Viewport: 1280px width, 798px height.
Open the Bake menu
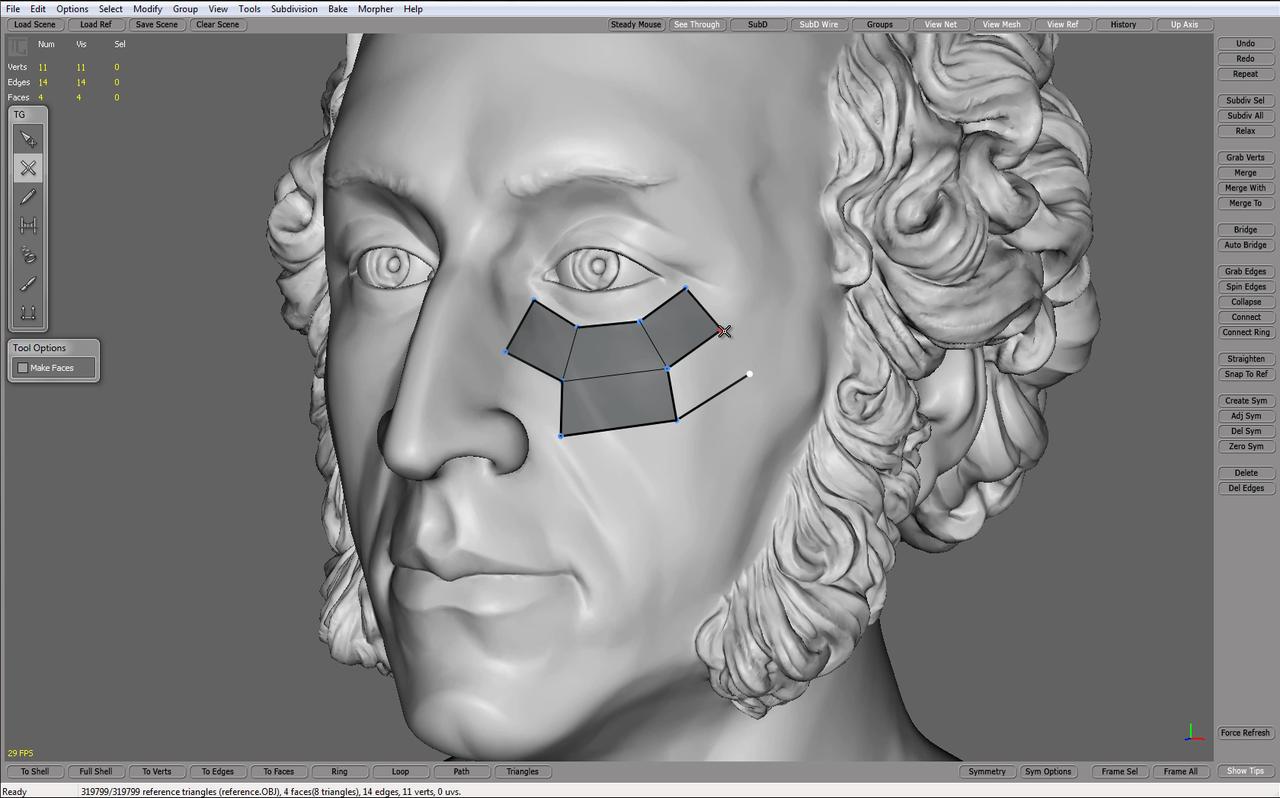[338, 9]
